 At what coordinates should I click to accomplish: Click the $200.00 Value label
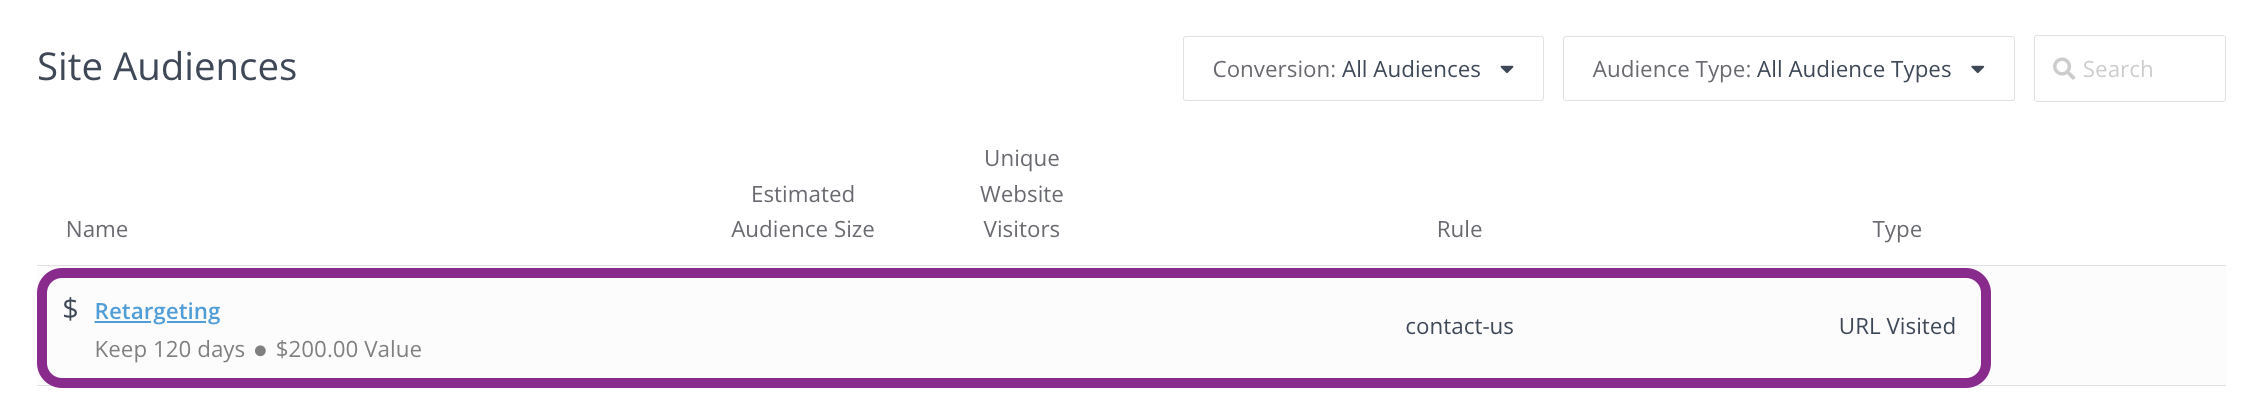(x=349, y=349)
